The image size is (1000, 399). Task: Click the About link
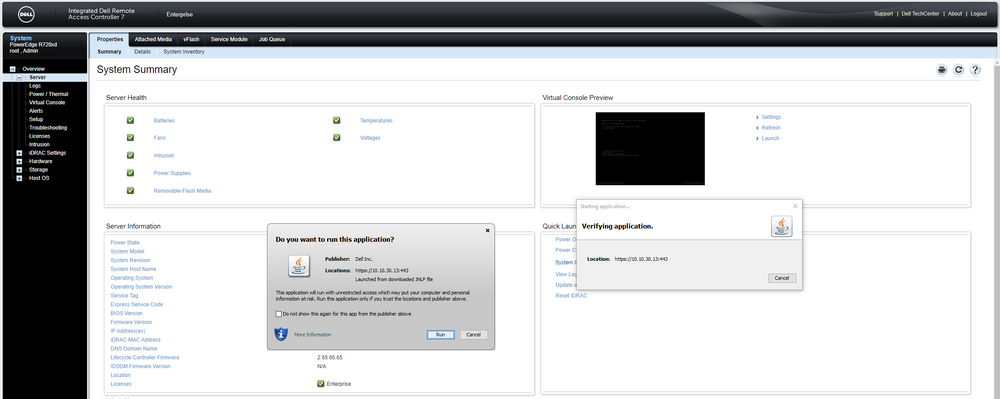(x=955, y=14)
